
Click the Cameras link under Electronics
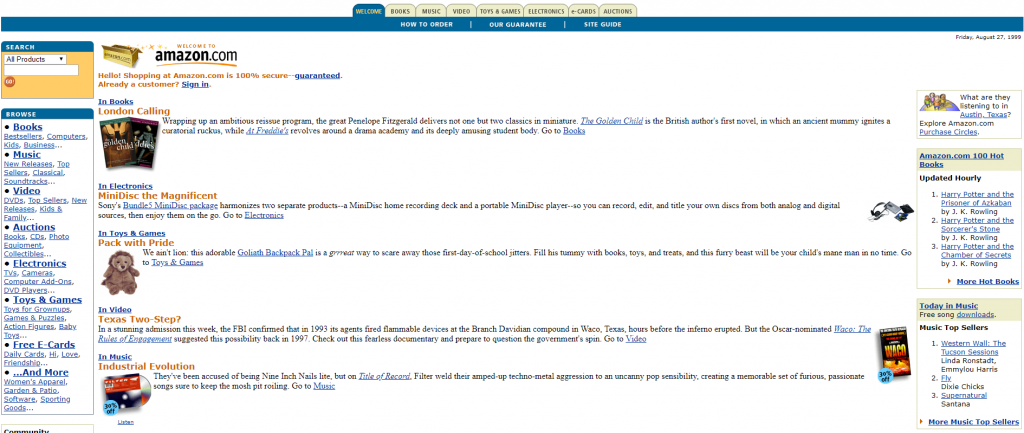pos(37,272)
